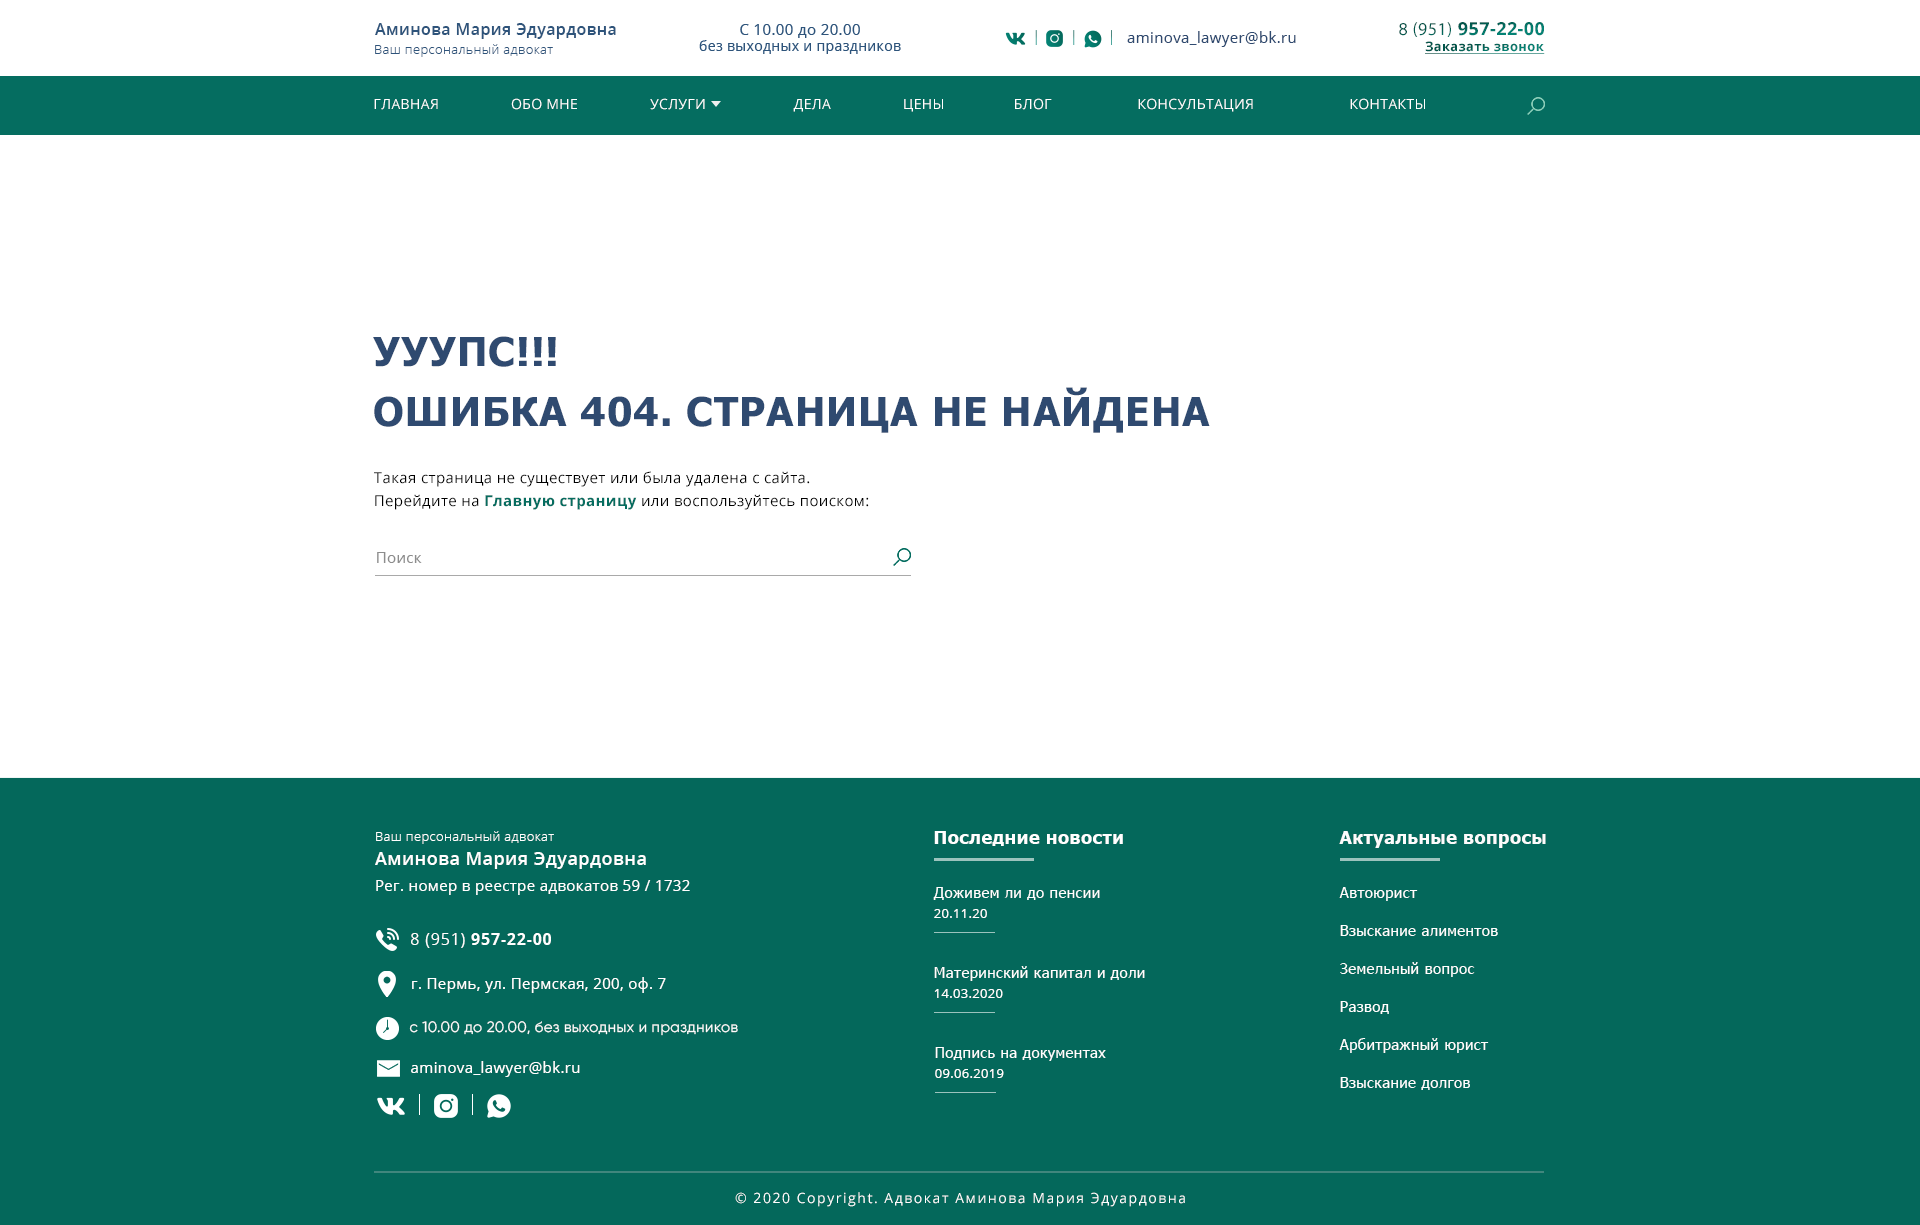Open ЦЕНЫ menu item
1920x1225 pixels.
(923, 104)
